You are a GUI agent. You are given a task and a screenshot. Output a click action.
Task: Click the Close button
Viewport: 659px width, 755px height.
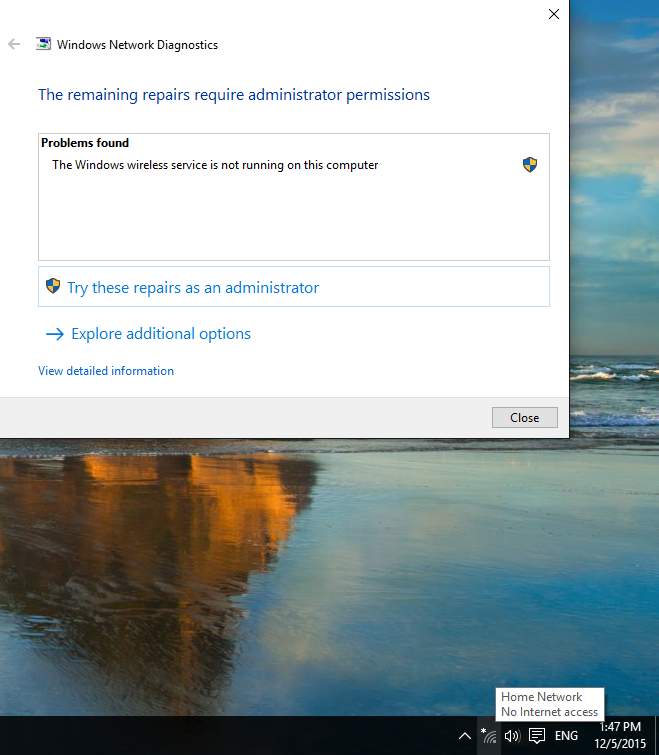click(x=525, y=417)
